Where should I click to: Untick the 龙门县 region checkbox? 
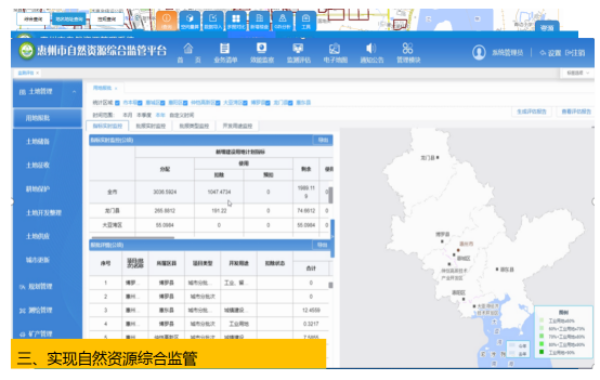(x=290, y=103)
